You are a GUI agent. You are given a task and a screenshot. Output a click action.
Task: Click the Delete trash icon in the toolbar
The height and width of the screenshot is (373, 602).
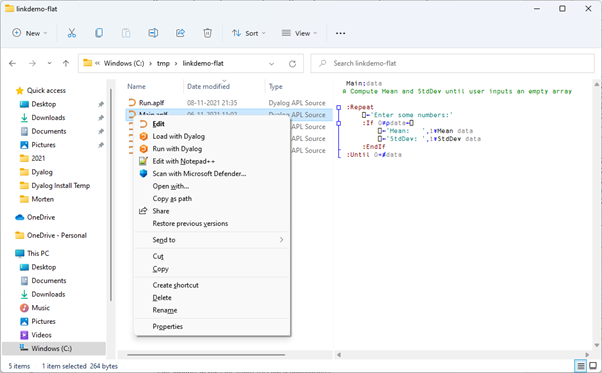207,33
